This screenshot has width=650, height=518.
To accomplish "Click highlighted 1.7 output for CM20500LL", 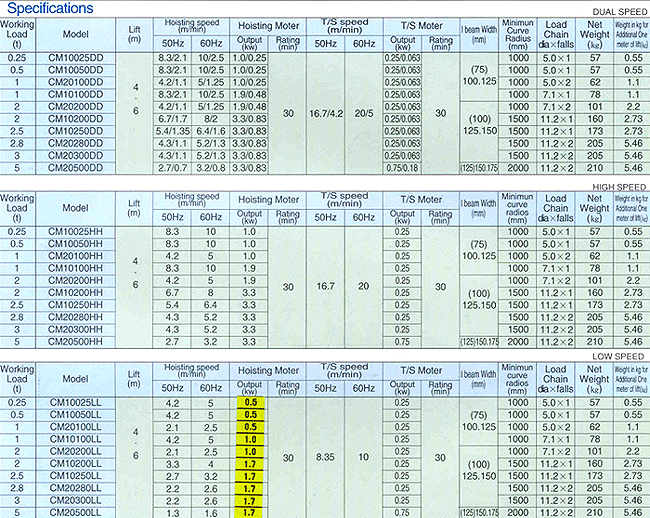I will tap(250, 513).
